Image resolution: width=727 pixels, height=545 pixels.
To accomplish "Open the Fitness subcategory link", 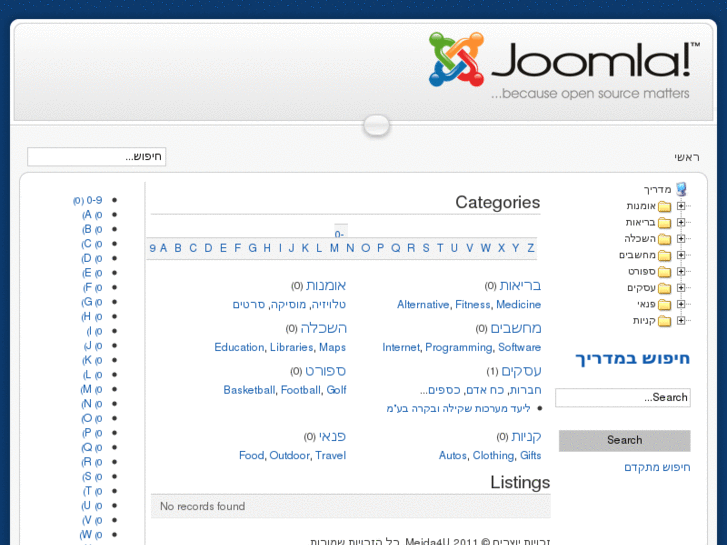I will pyautogui.click(x=472, y=305).
